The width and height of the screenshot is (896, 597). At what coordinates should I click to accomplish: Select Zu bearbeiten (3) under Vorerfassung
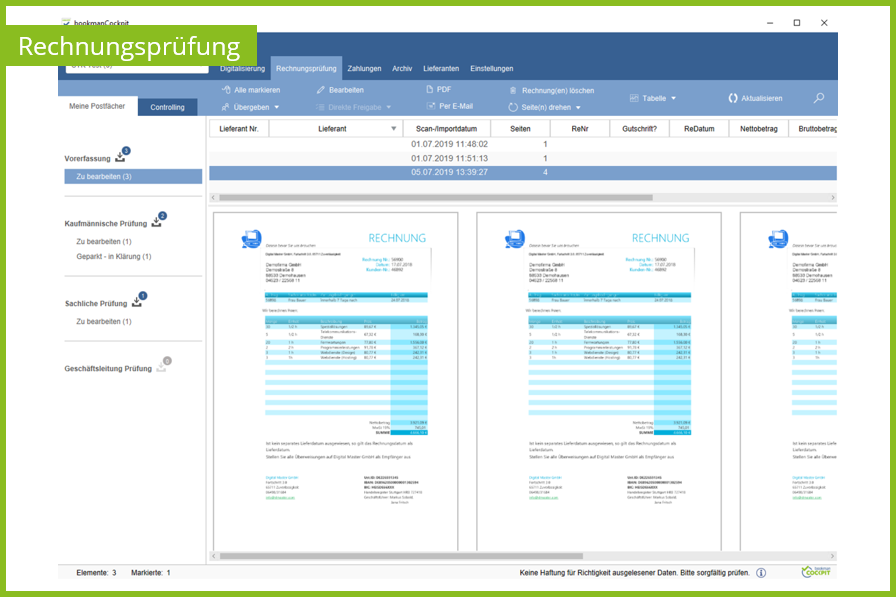point(133,177)
